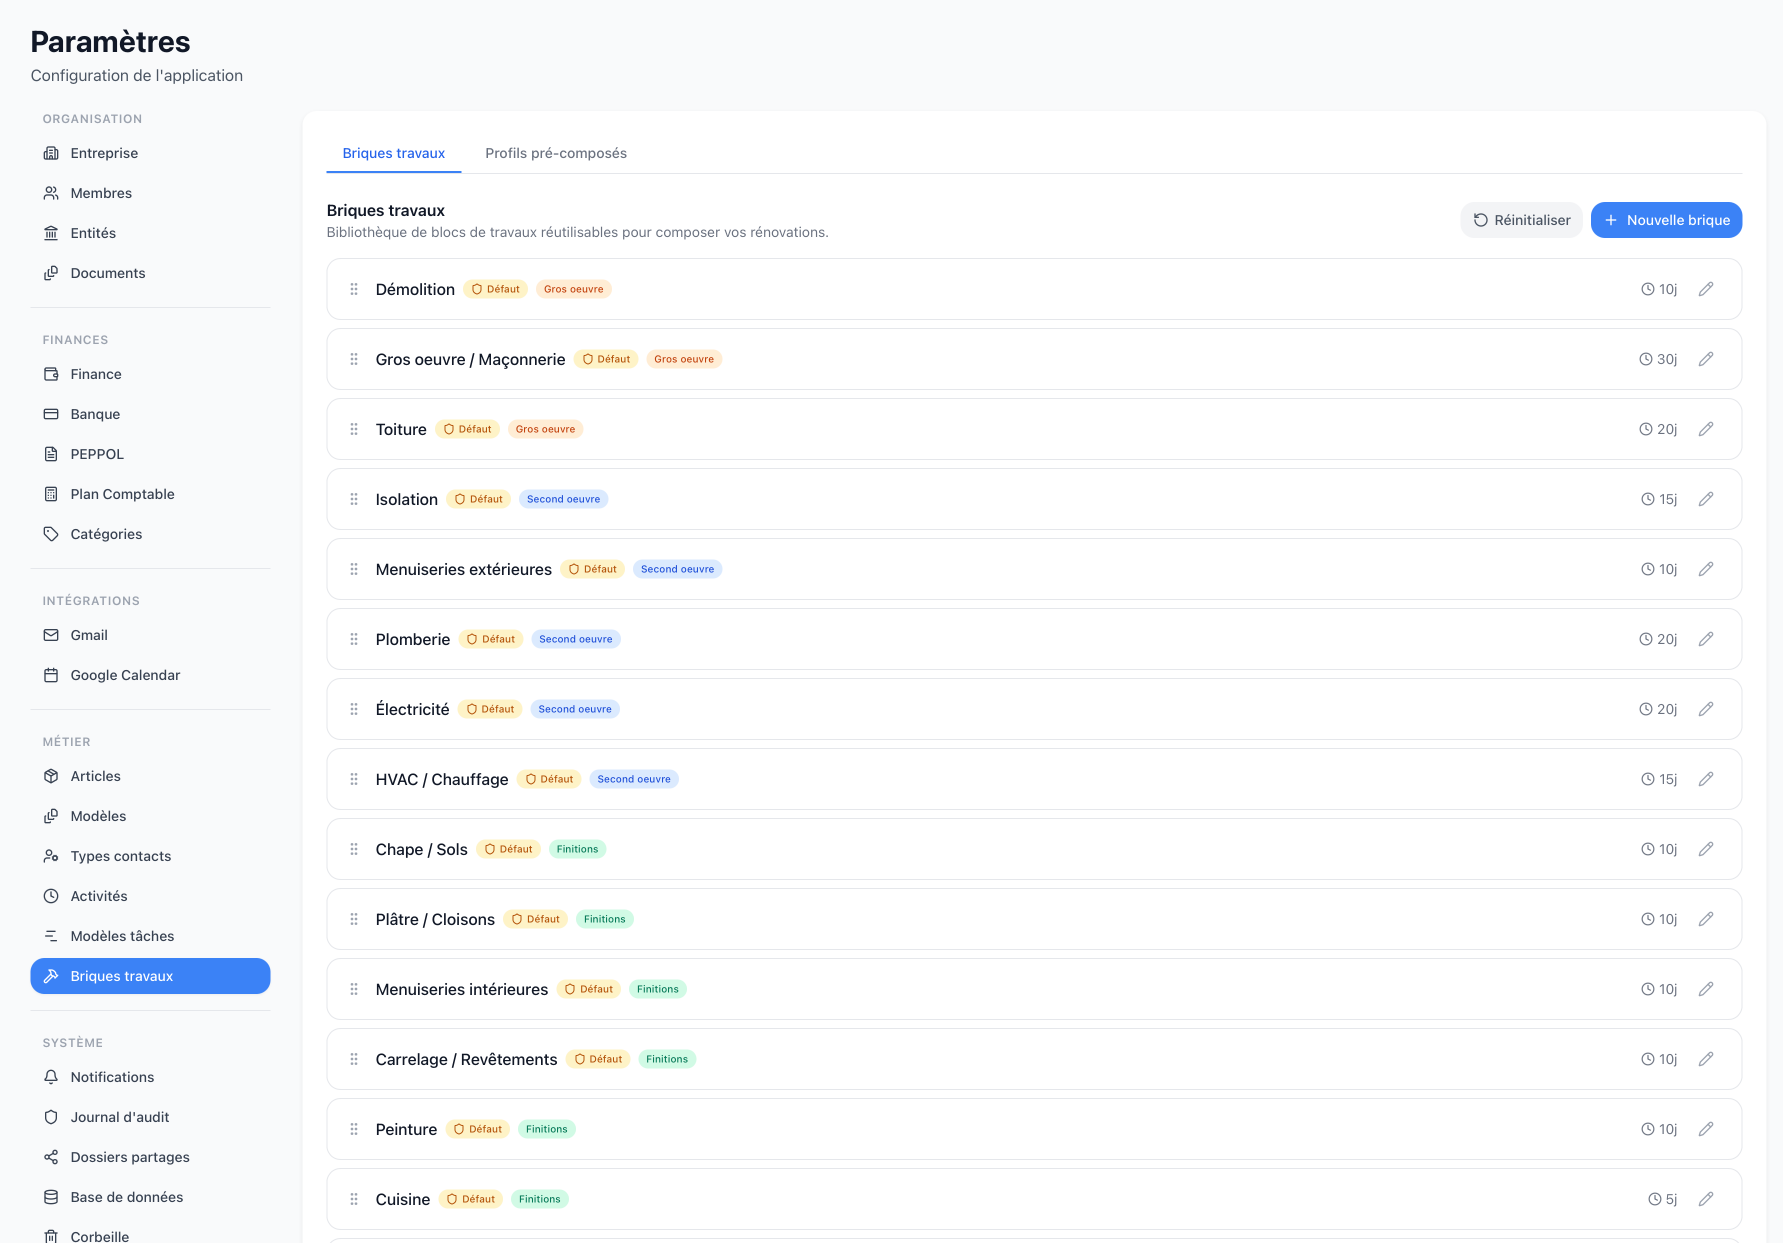This screenshot has width=1783, height=1243.
Task: Click drag handle on HVAC / Chauffage row
Action: pyautogui.click(x=354, y=779)
